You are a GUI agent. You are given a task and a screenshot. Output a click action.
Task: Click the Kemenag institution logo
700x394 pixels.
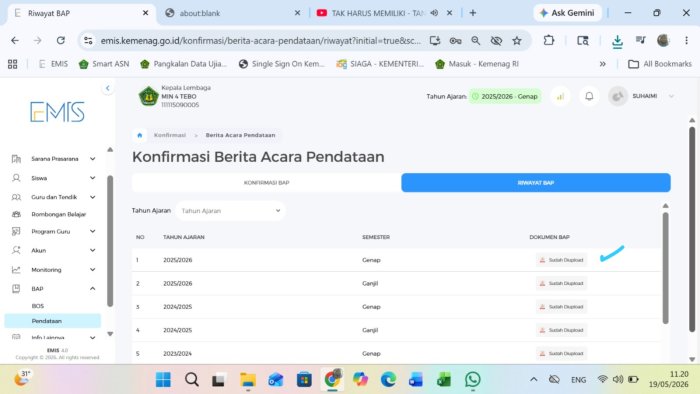(149, 96)
